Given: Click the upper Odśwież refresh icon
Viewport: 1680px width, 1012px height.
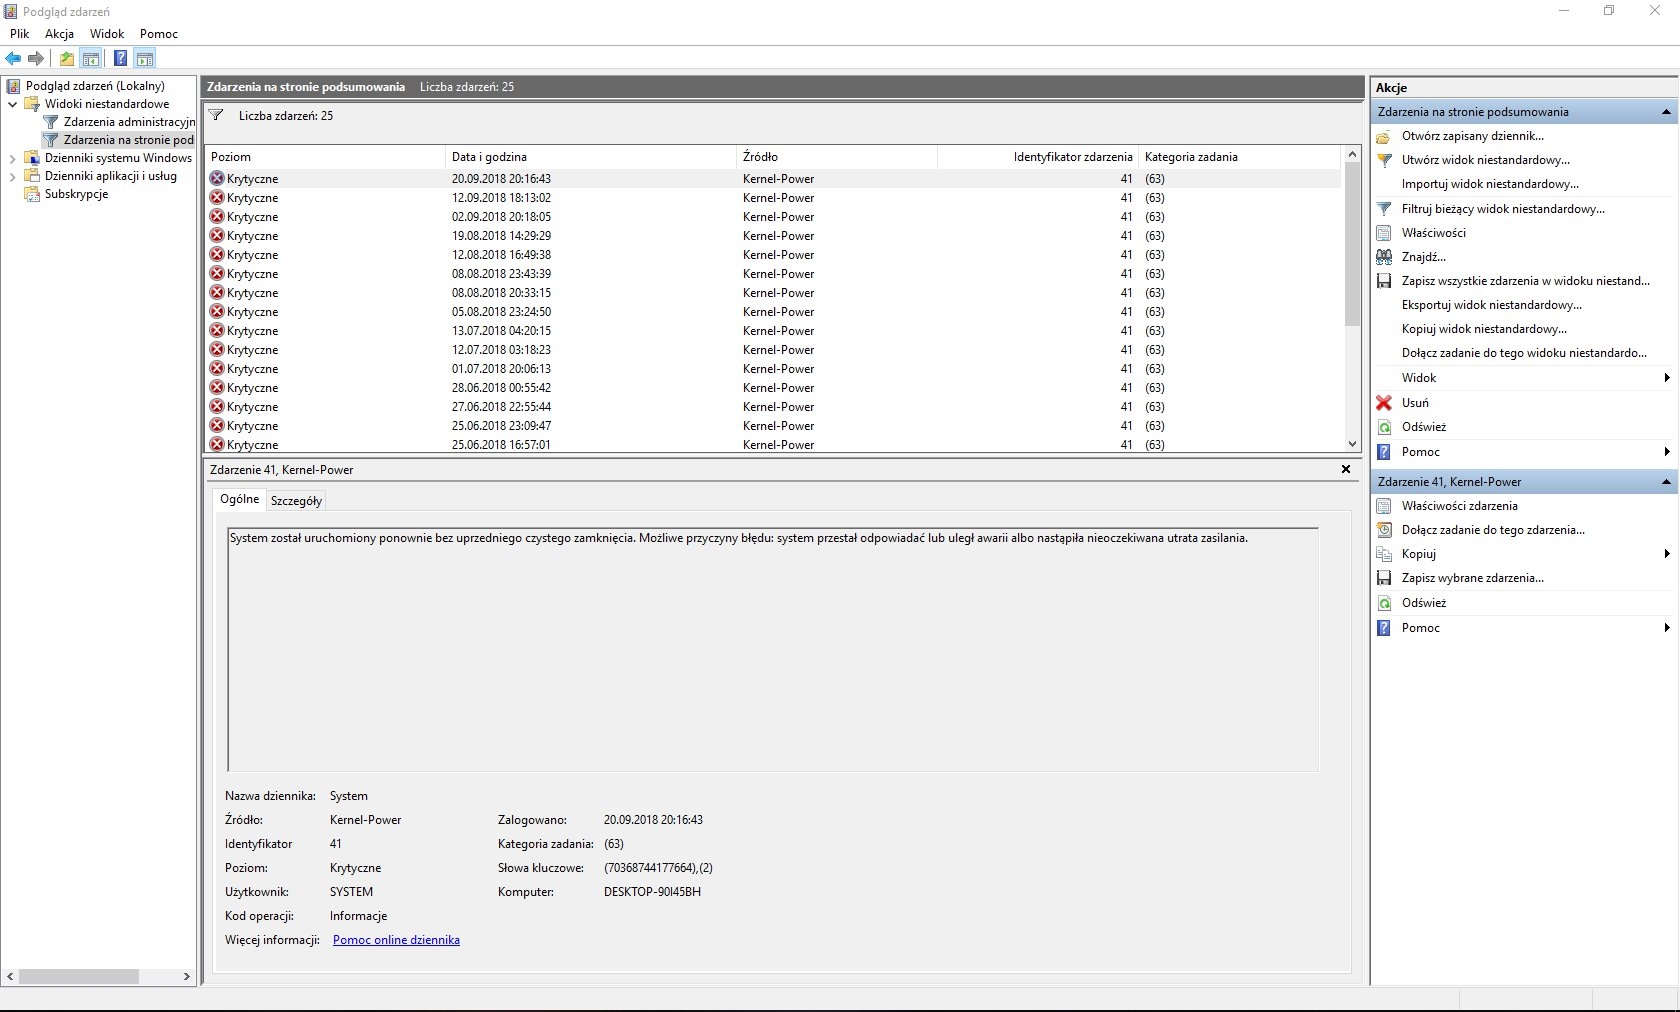Looking at the screenshot, I should click(x=1384, y=427).
